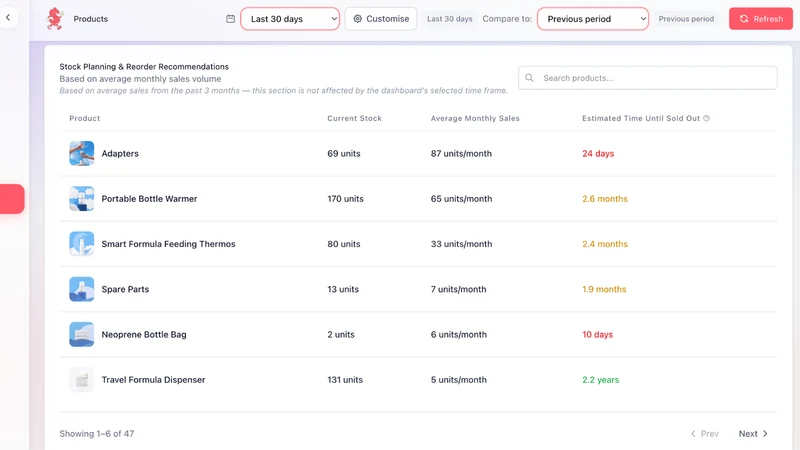Click the Previous period grey badge
The image size is (800, 450).
(x=686, y=19)
